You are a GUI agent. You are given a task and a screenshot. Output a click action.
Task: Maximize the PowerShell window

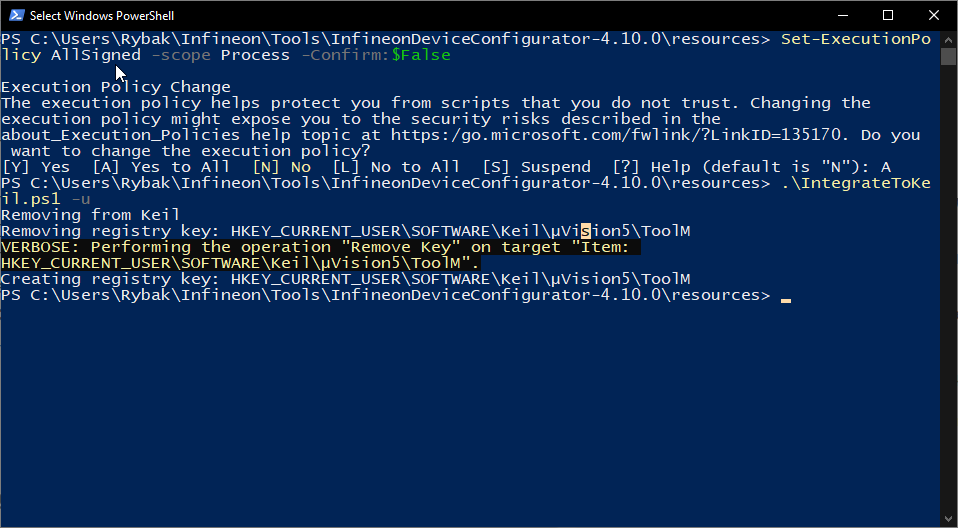(888, 15)
